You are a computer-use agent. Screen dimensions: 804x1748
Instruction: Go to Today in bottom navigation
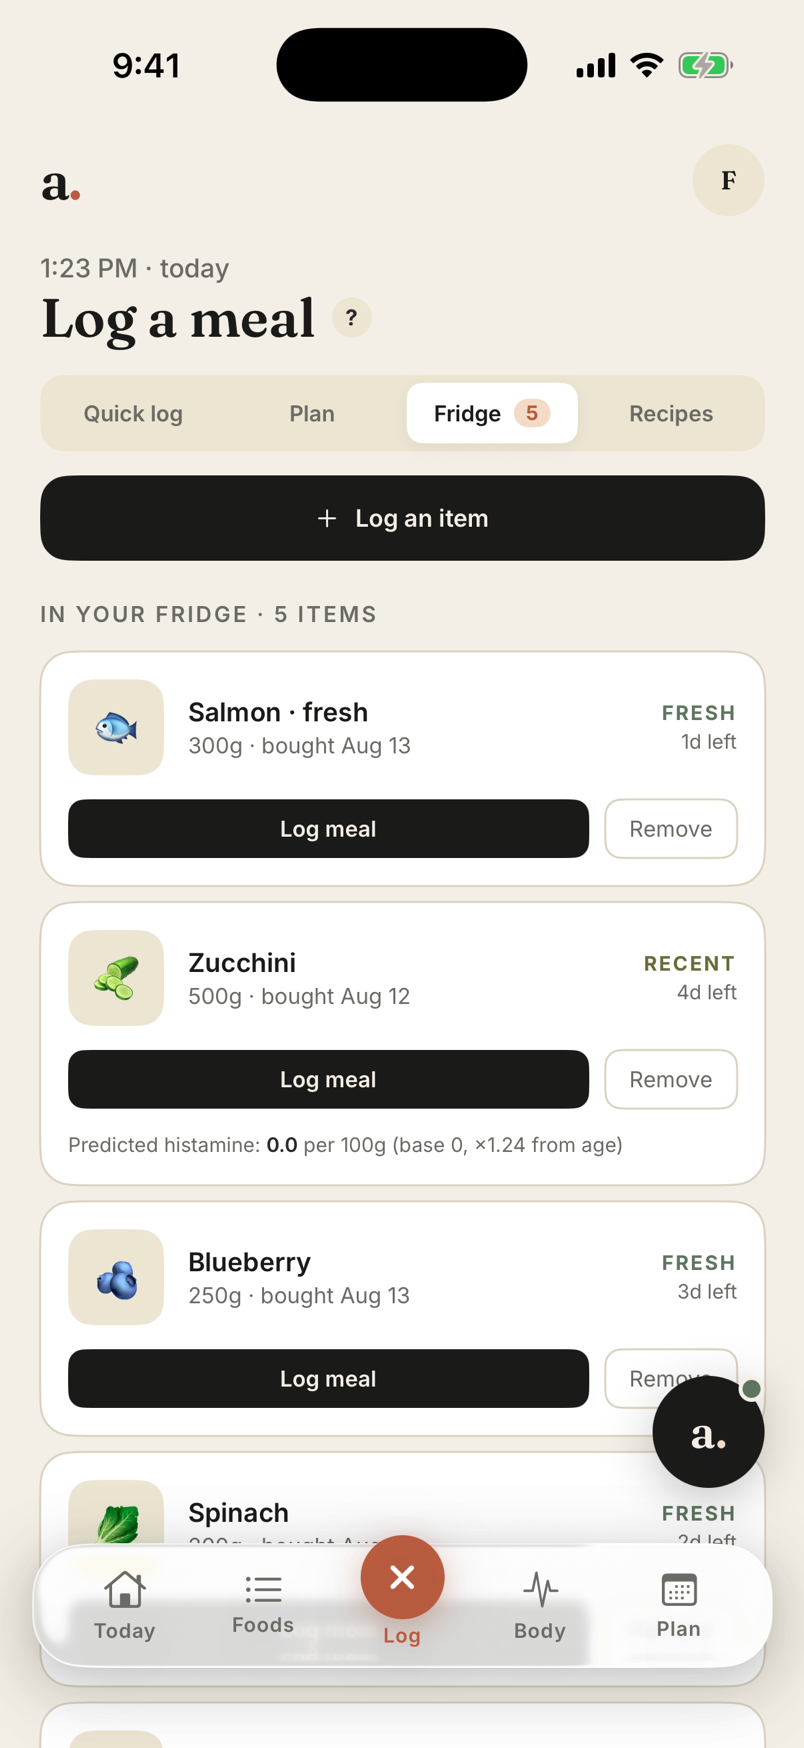[x=125, y=1605]
